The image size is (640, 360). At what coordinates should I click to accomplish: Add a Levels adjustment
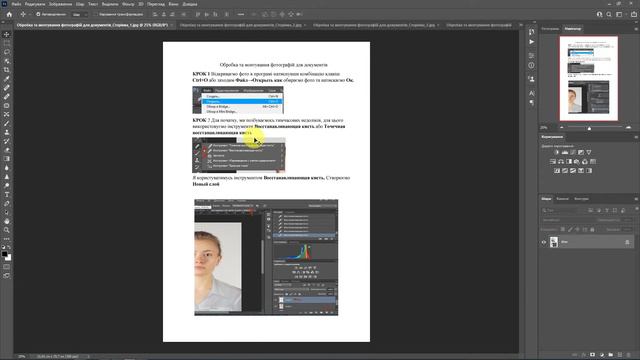tap(565, 152)
